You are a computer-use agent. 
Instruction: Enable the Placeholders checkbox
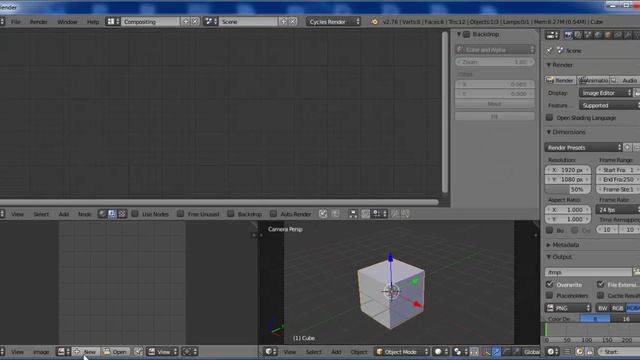pos(549,295)
